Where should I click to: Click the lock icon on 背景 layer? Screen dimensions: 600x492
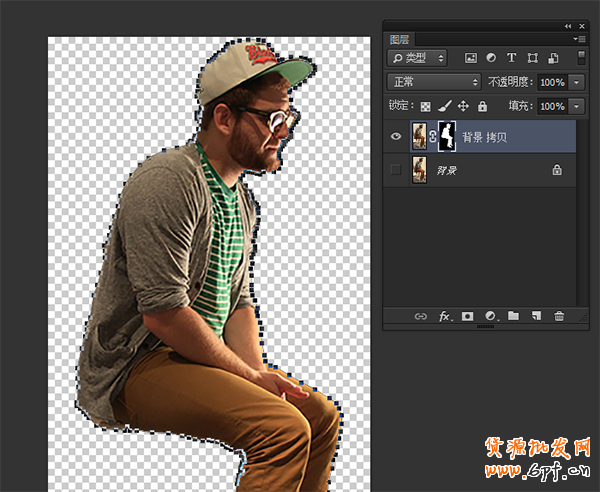(557, 169)
